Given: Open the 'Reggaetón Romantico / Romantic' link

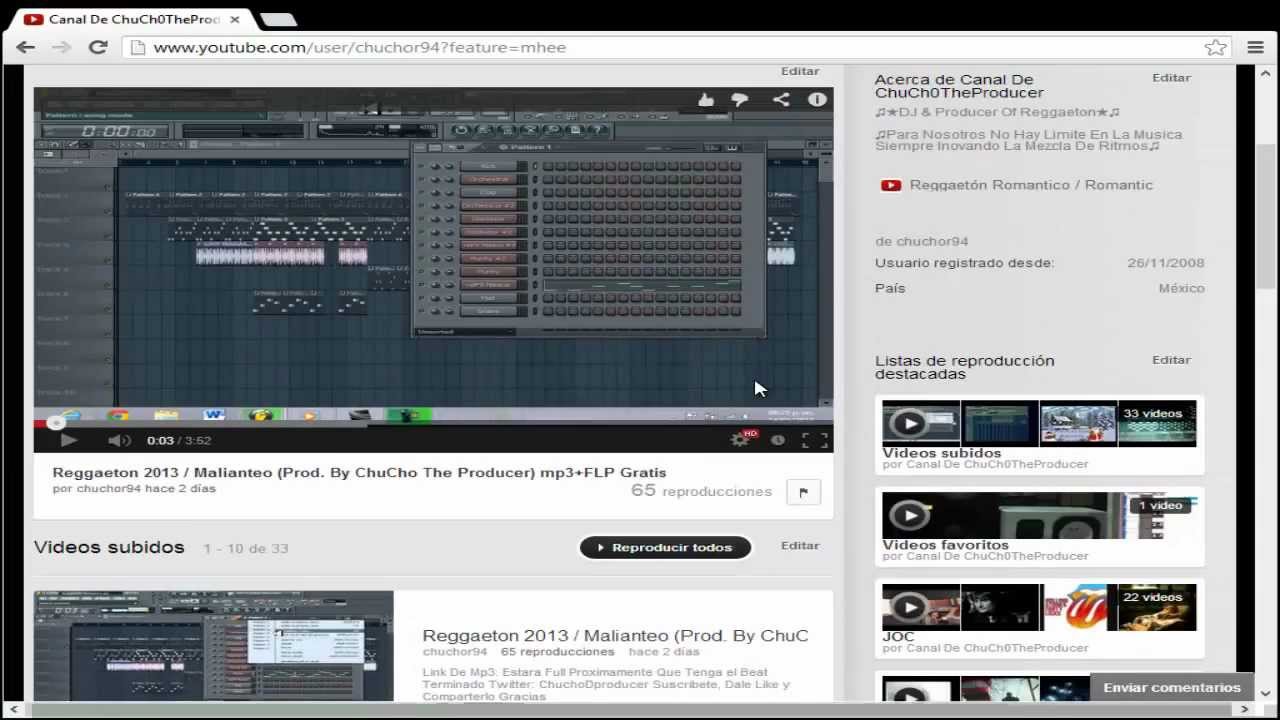Looking at the screenshot, I should click(1031, 185).
